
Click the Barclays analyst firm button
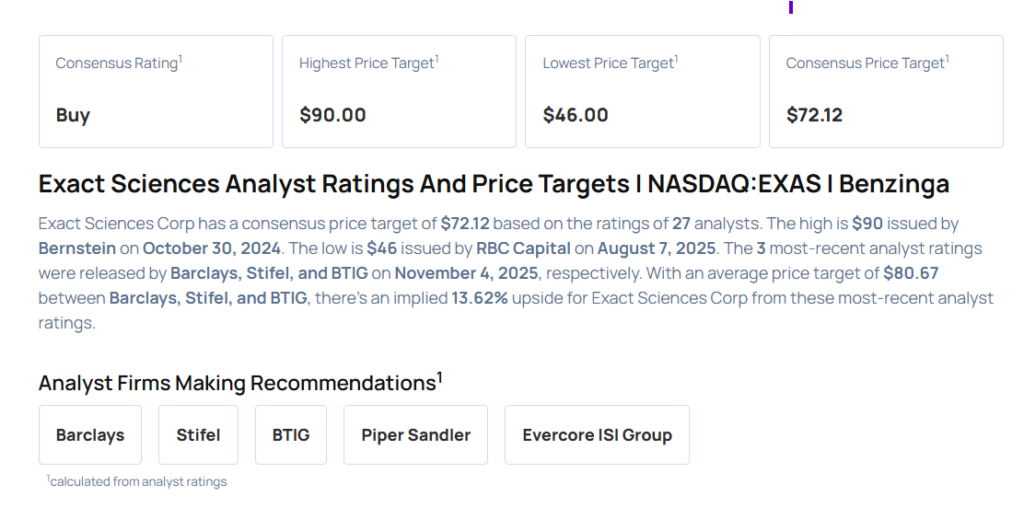tap(90, 435)
